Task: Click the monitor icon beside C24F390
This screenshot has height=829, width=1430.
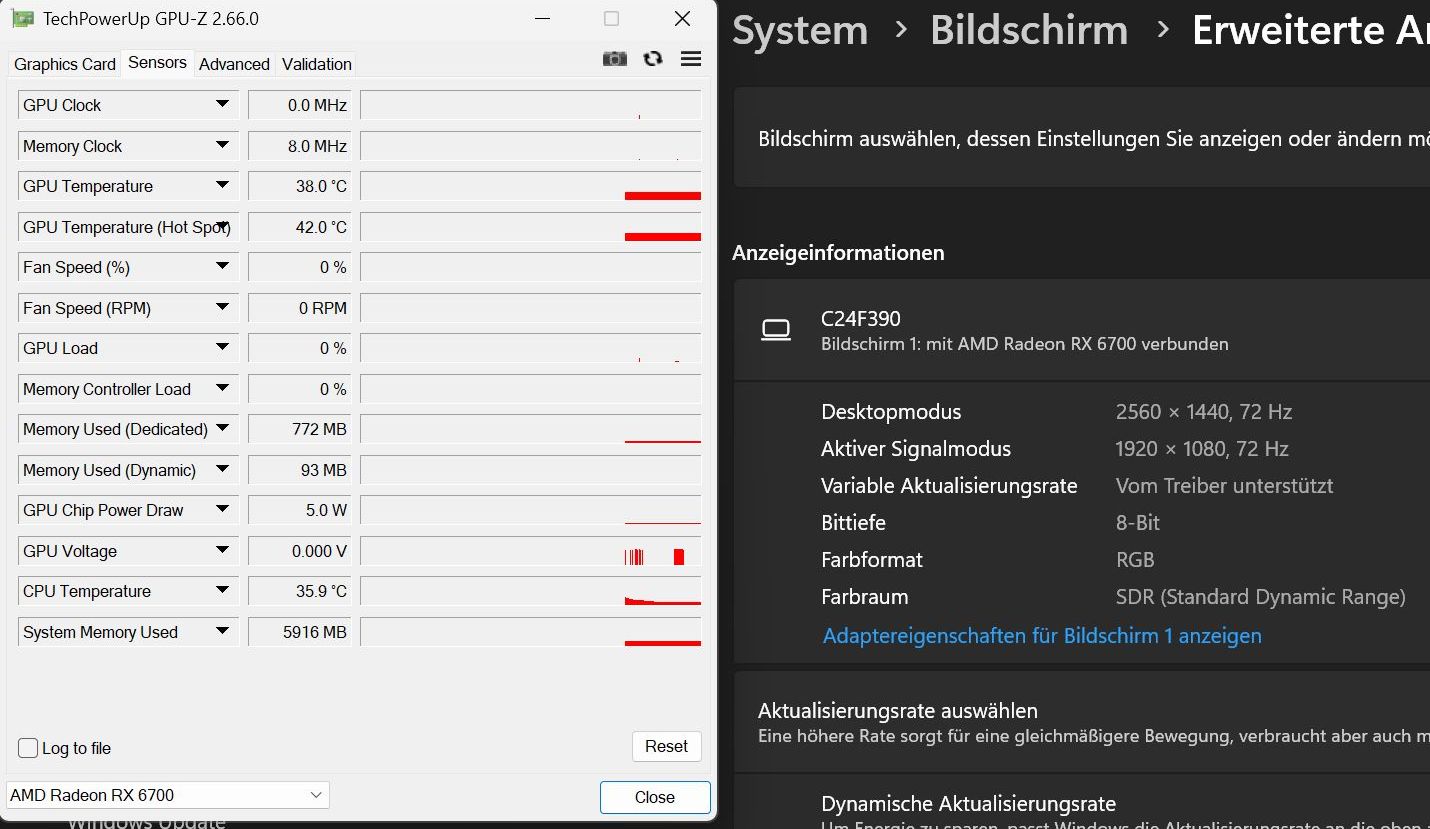Action: 776,330
